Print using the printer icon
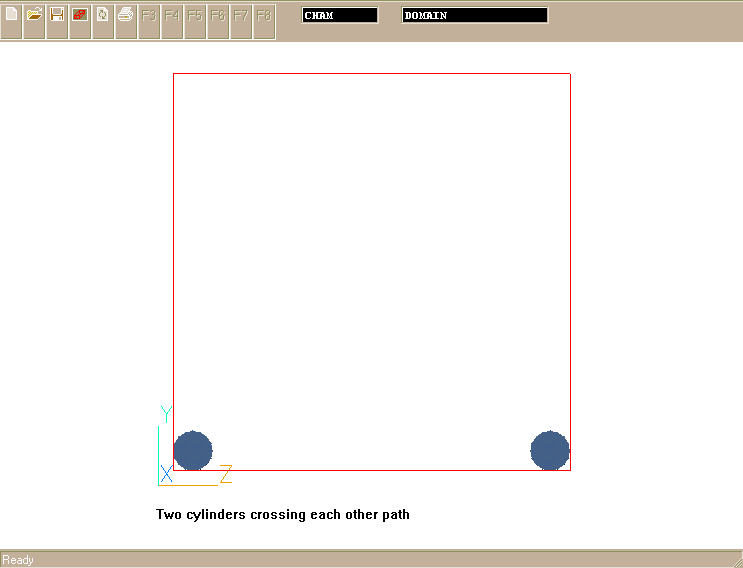This screenshot has height=568, width=743. coord(126,16)
